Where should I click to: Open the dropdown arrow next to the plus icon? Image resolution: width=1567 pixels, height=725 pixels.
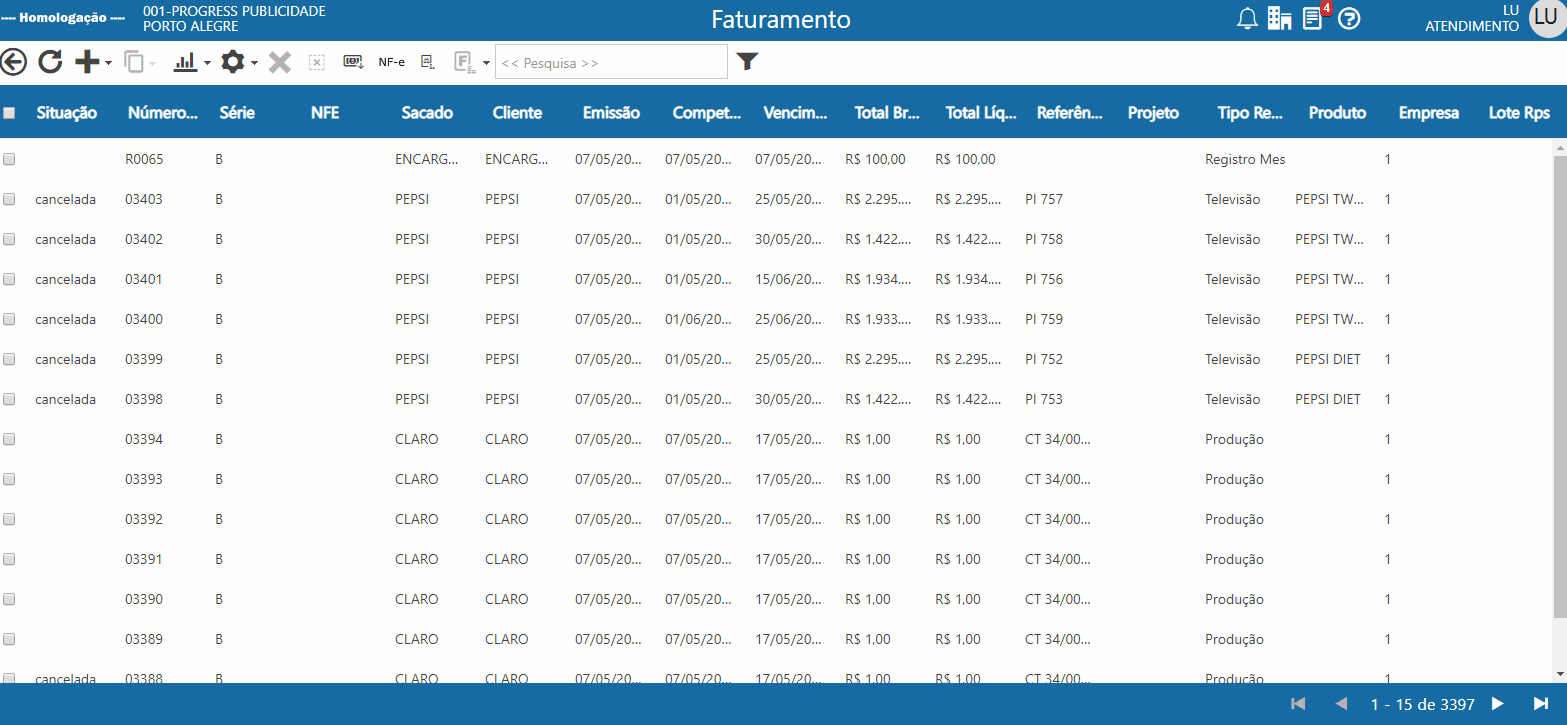point(108,63)
